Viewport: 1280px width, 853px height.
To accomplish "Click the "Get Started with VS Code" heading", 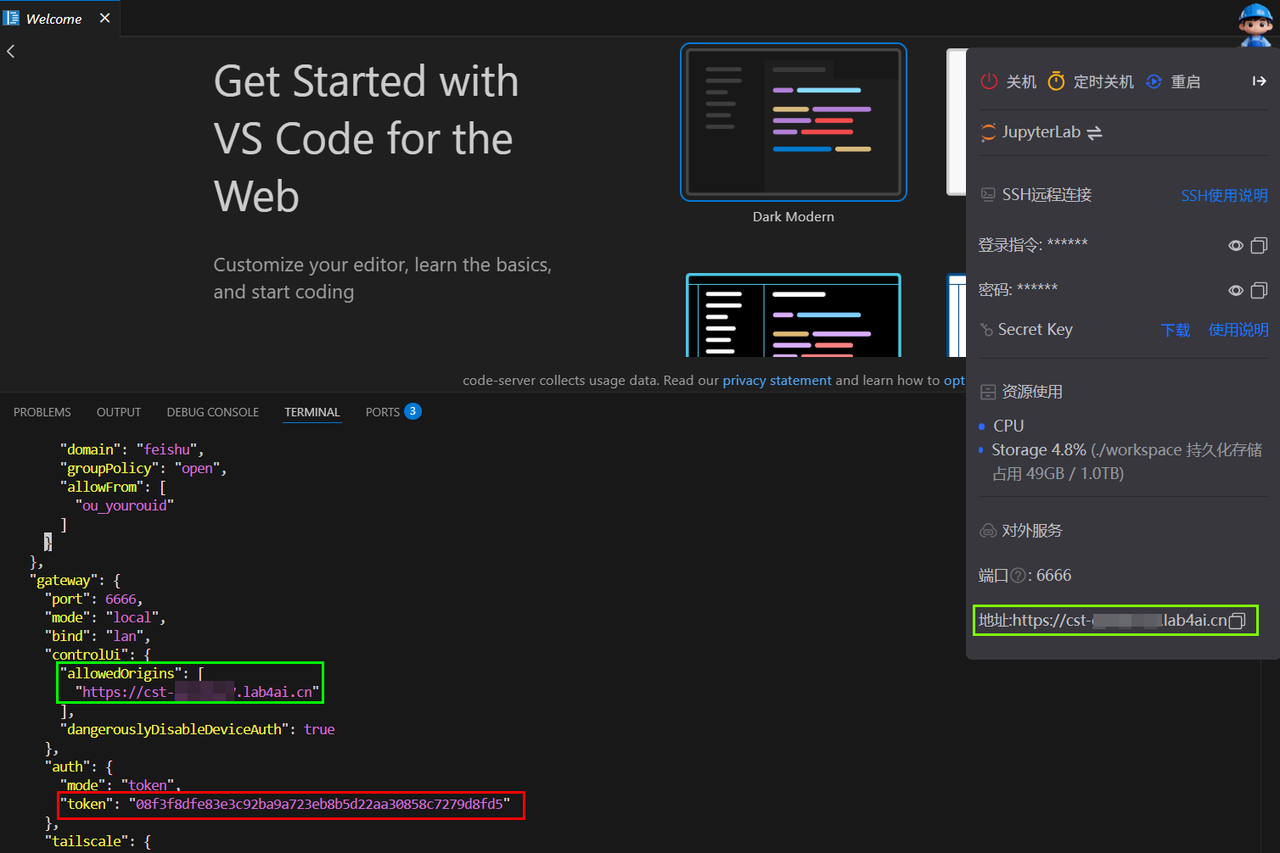I will click(366, 139).
